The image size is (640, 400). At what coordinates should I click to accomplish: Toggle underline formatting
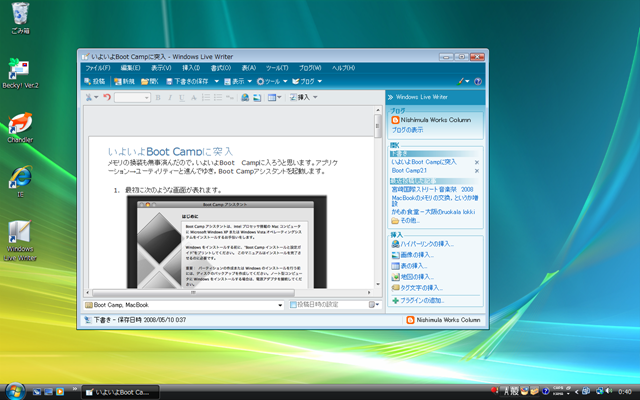click(182, 98)
